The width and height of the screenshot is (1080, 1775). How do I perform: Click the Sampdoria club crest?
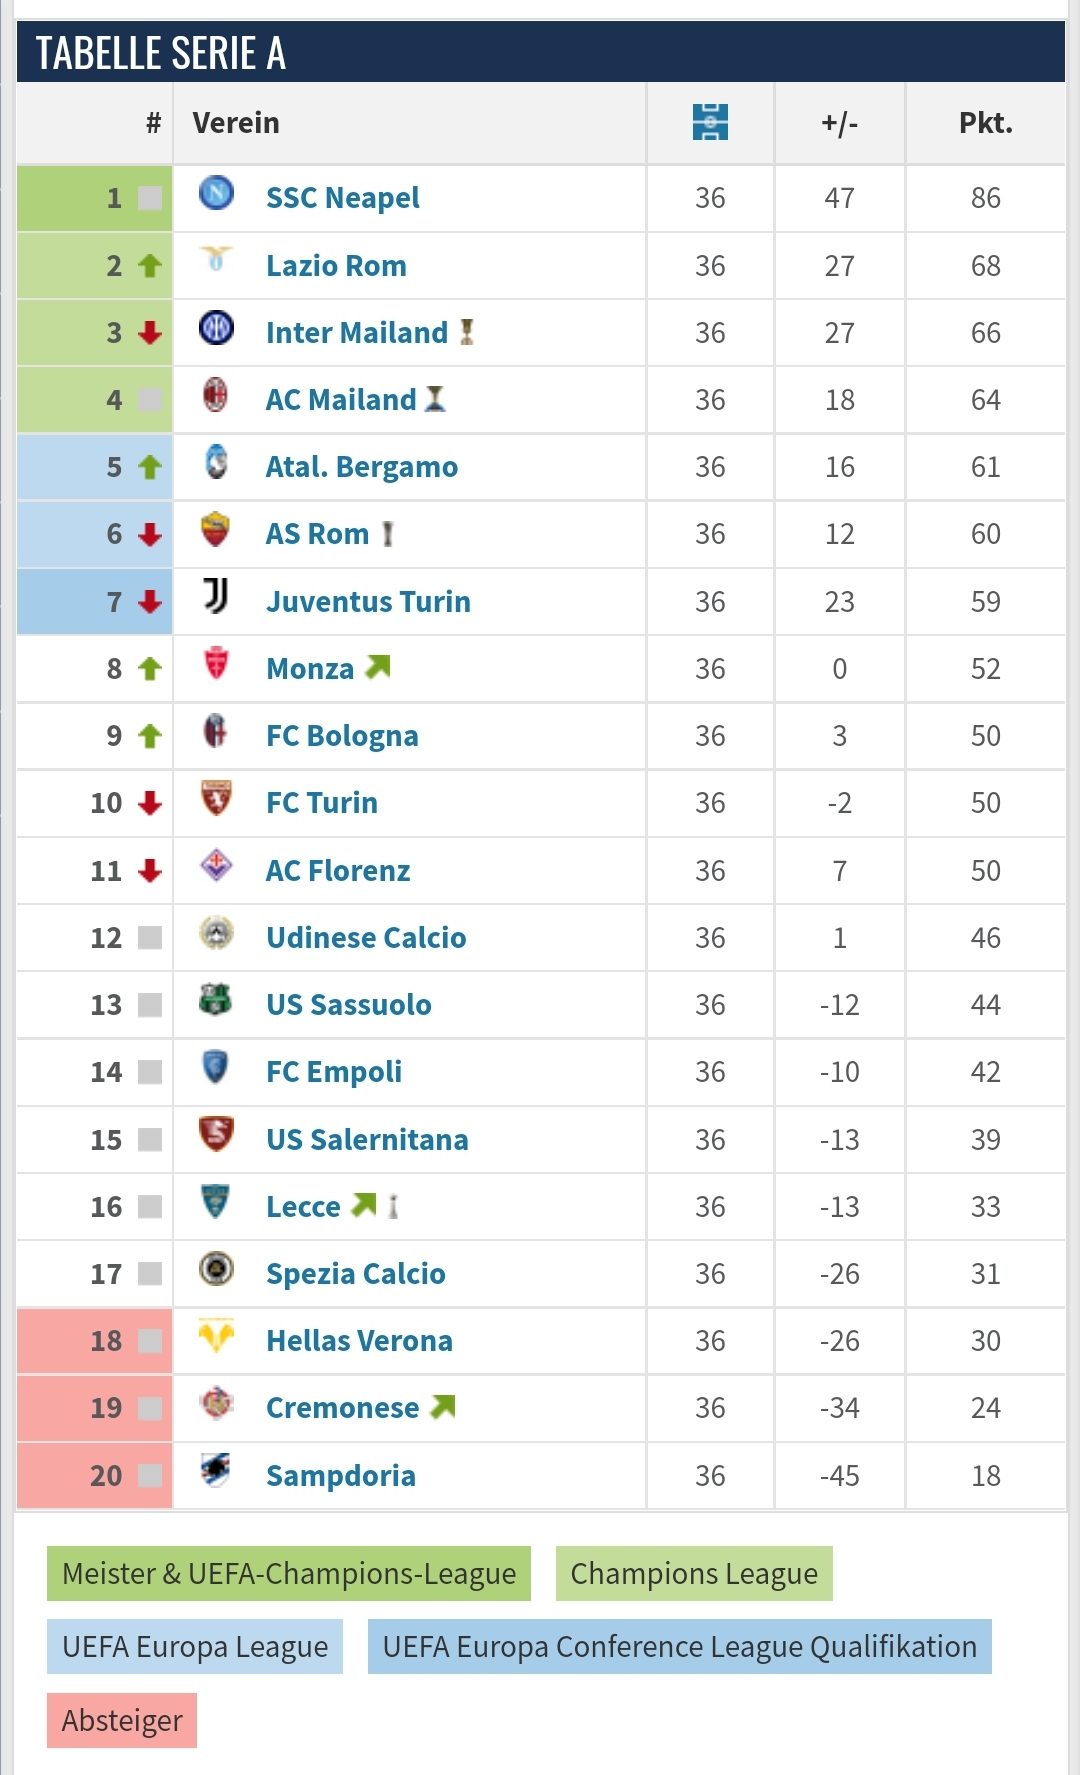[216, 1470]
